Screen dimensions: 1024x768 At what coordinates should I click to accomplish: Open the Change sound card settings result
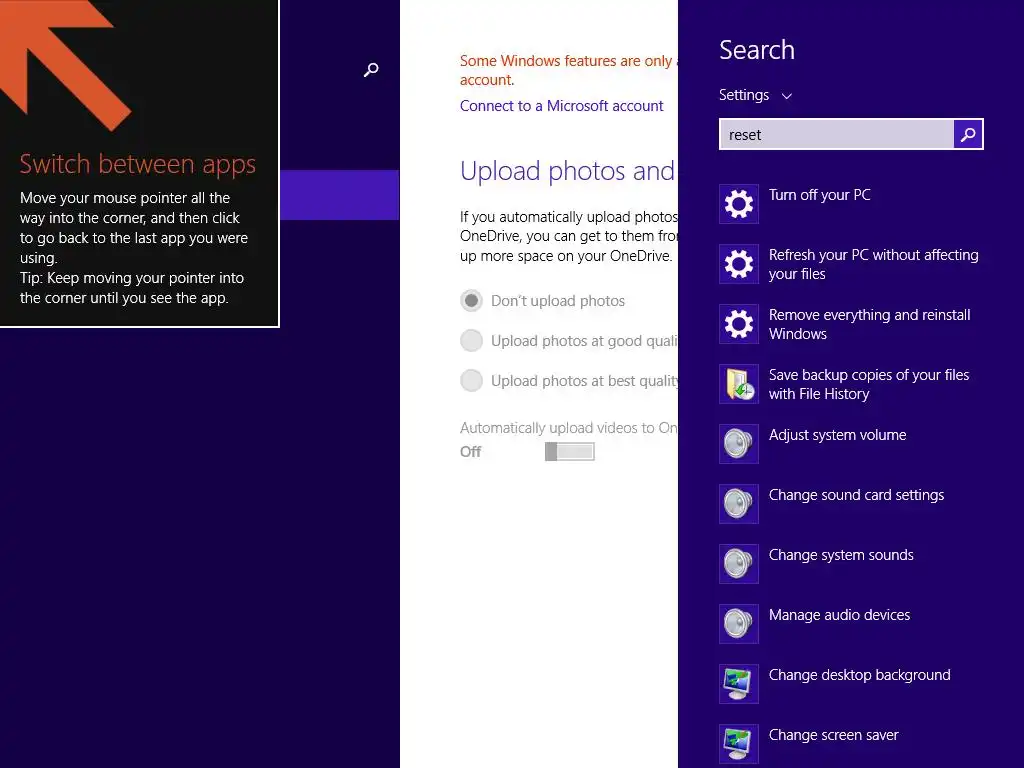[x=852, y=504]
